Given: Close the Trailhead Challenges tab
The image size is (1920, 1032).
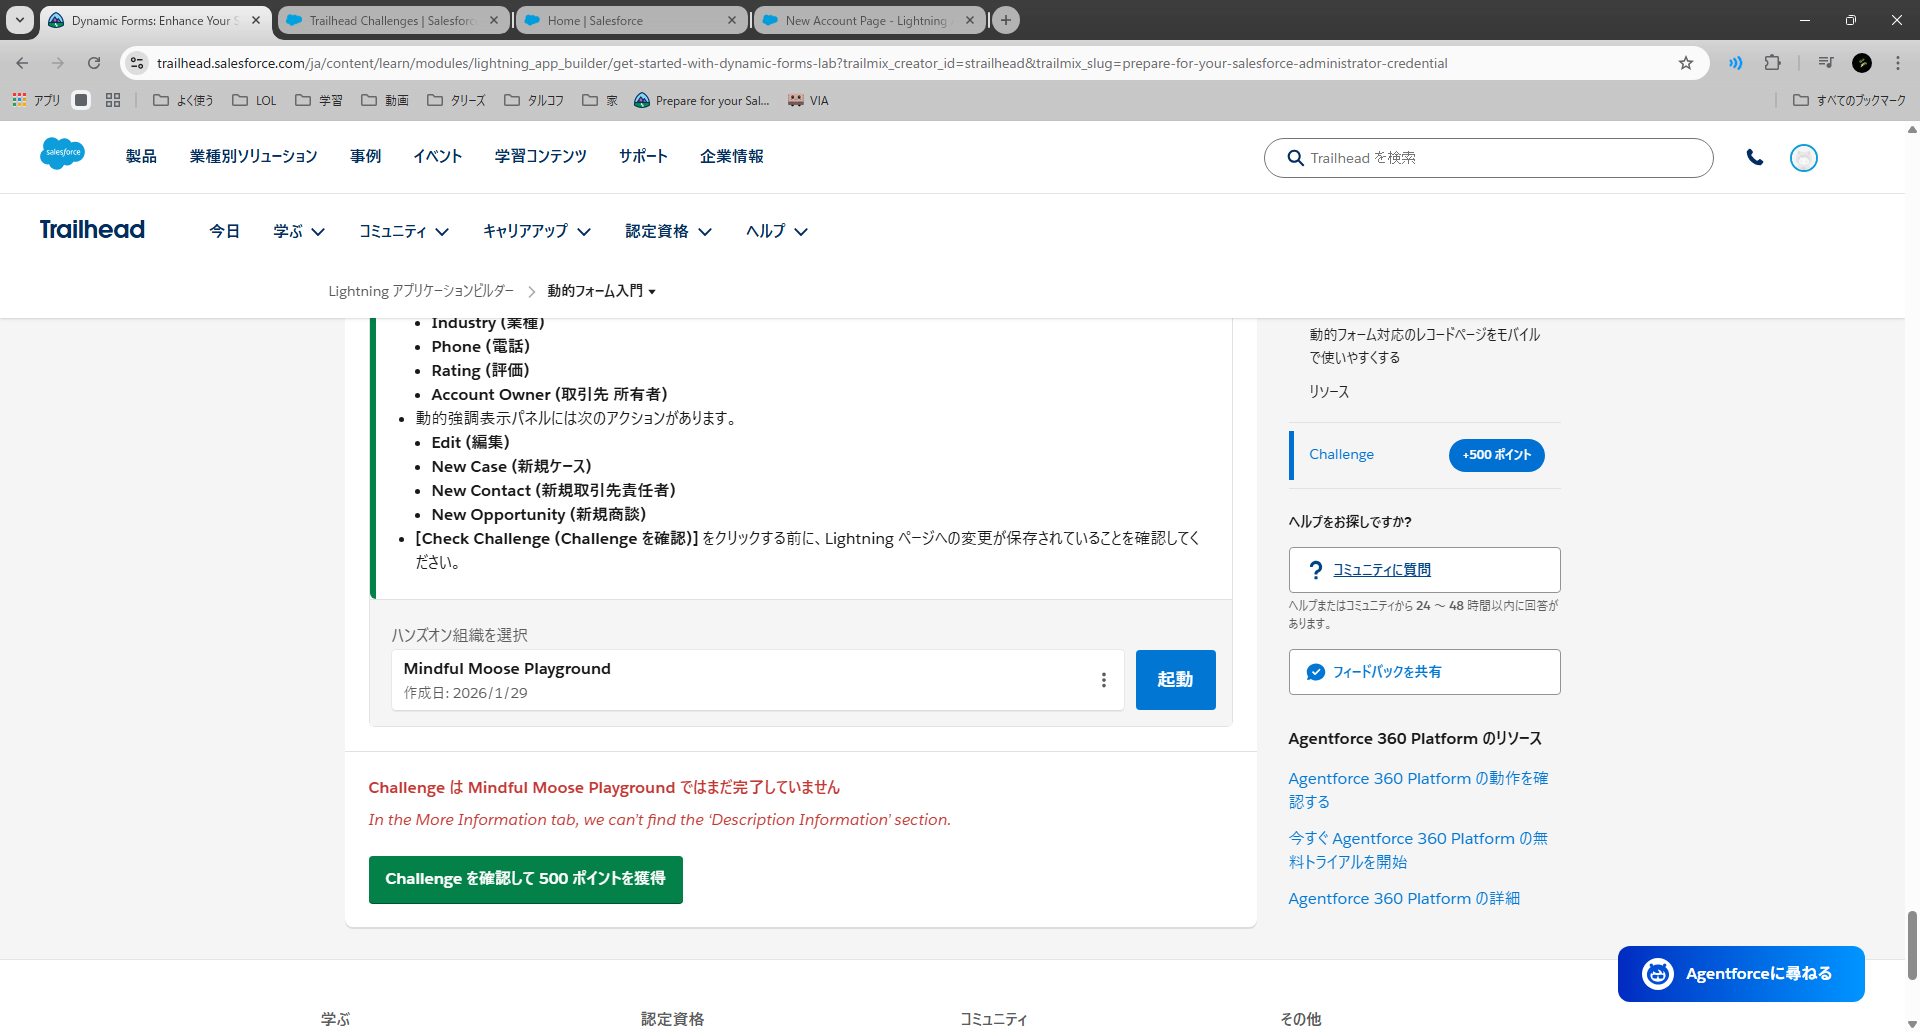Looking at the screenshot, I should (494, 20).
